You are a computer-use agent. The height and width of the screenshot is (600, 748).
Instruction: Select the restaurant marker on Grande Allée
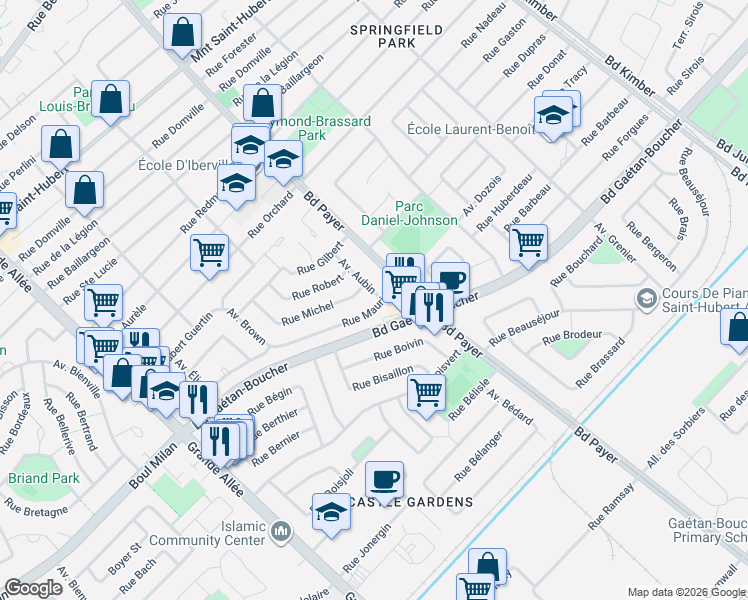coord(220,443)
